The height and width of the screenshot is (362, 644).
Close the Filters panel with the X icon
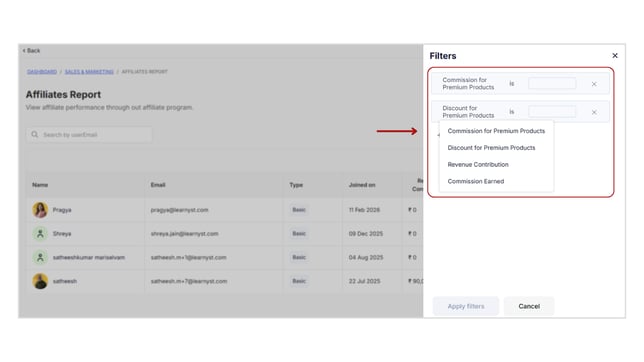point(614,55)
